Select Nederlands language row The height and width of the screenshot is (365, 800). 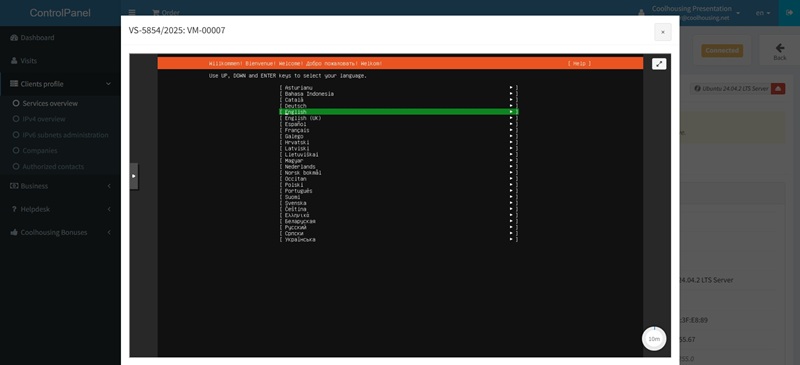point(398,167)
